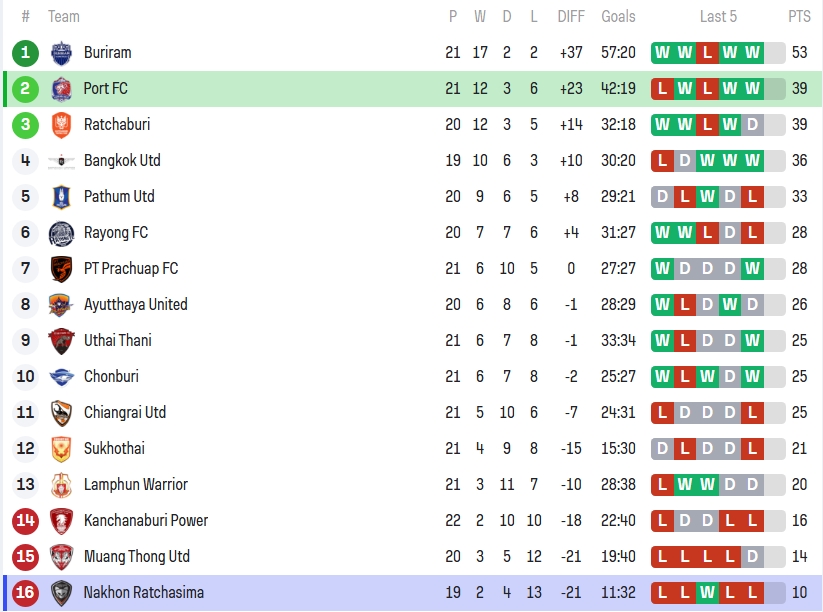Click the Sukhothai club crest

(61, 449)
